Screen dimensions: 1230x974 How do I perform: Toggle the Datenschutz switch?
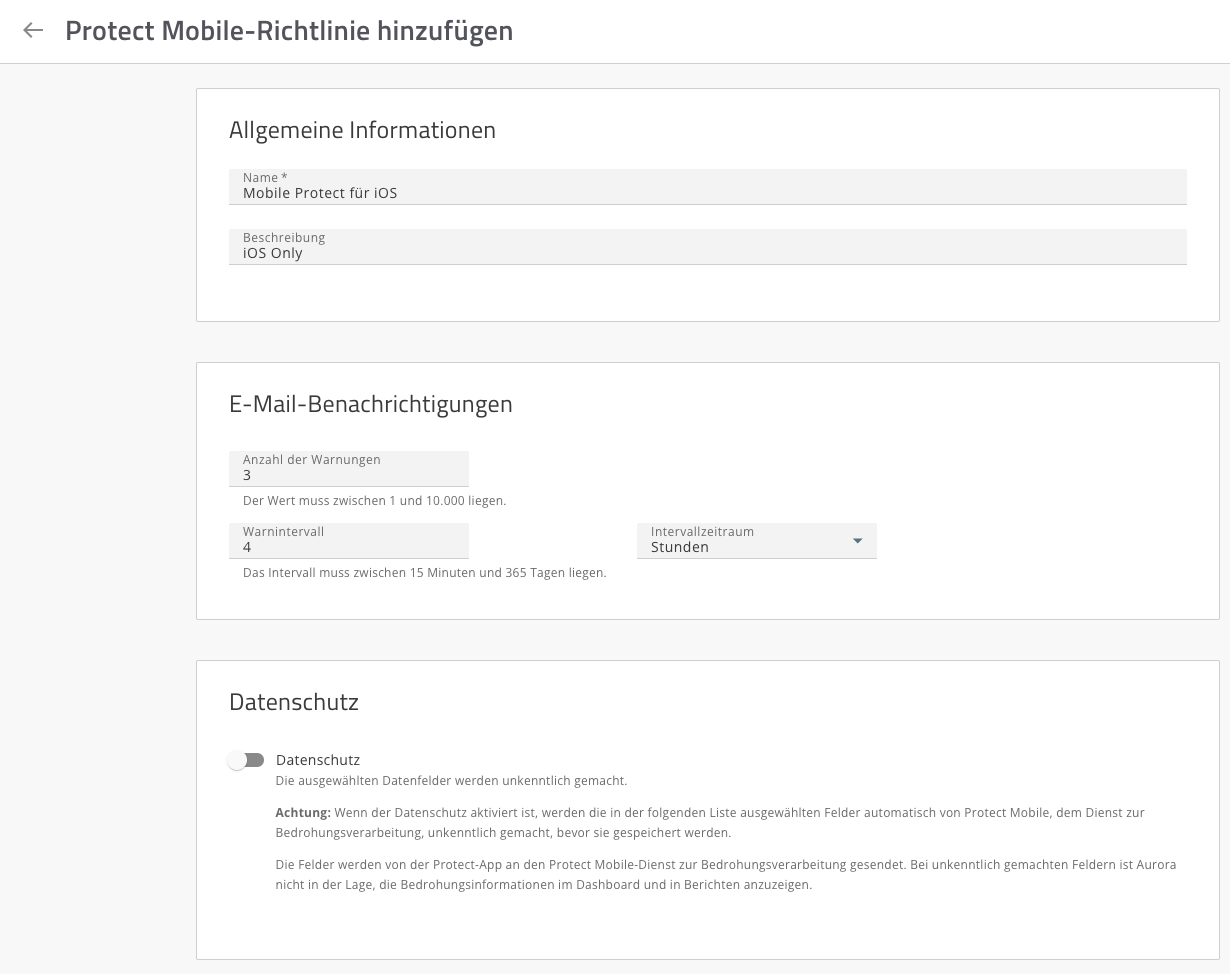[x=246, y=760]
